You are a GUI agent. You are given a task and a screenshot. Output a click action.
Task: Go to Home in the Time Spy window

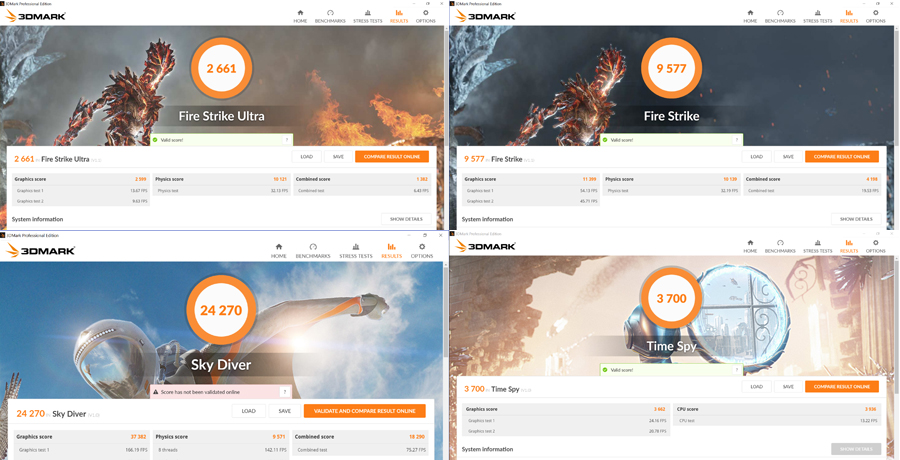[x=750, y=246]
